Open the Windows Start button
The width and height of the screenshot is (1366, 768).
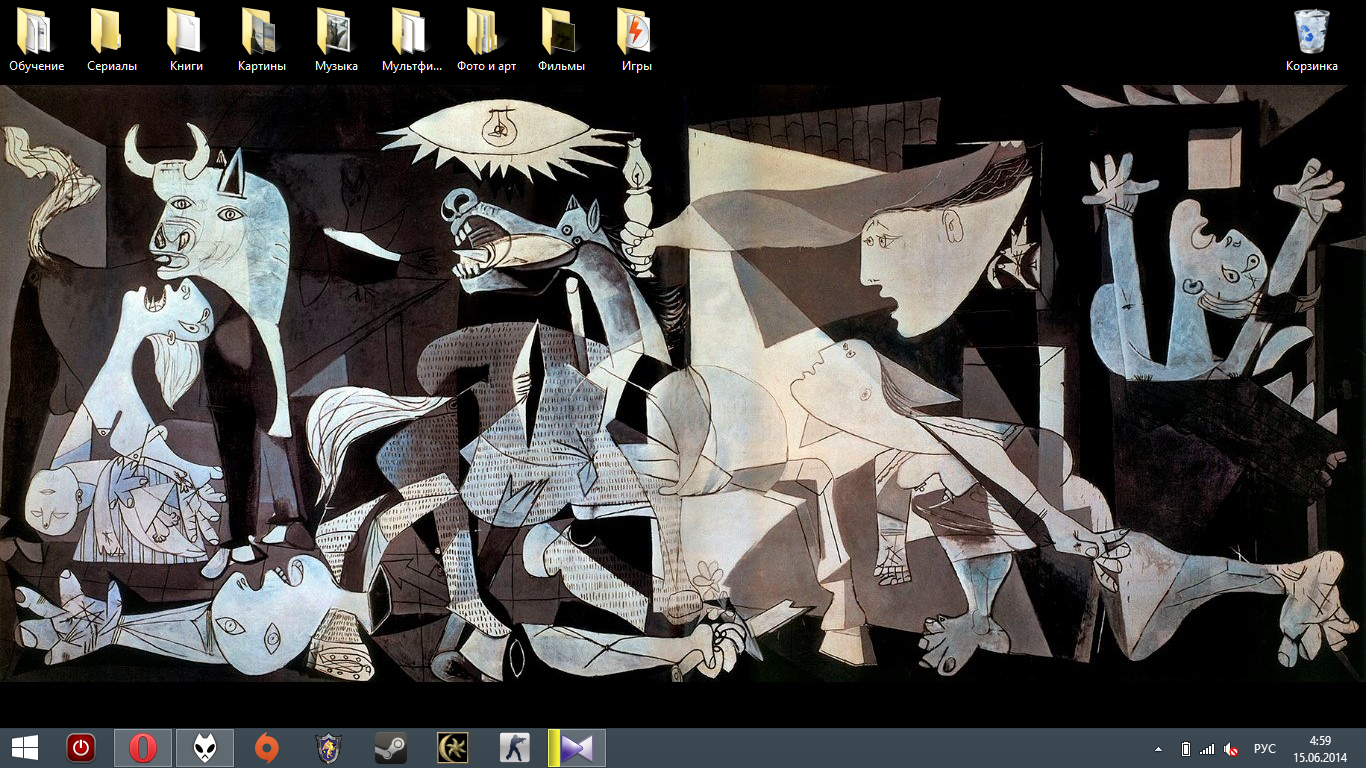(x=25, y=748)
